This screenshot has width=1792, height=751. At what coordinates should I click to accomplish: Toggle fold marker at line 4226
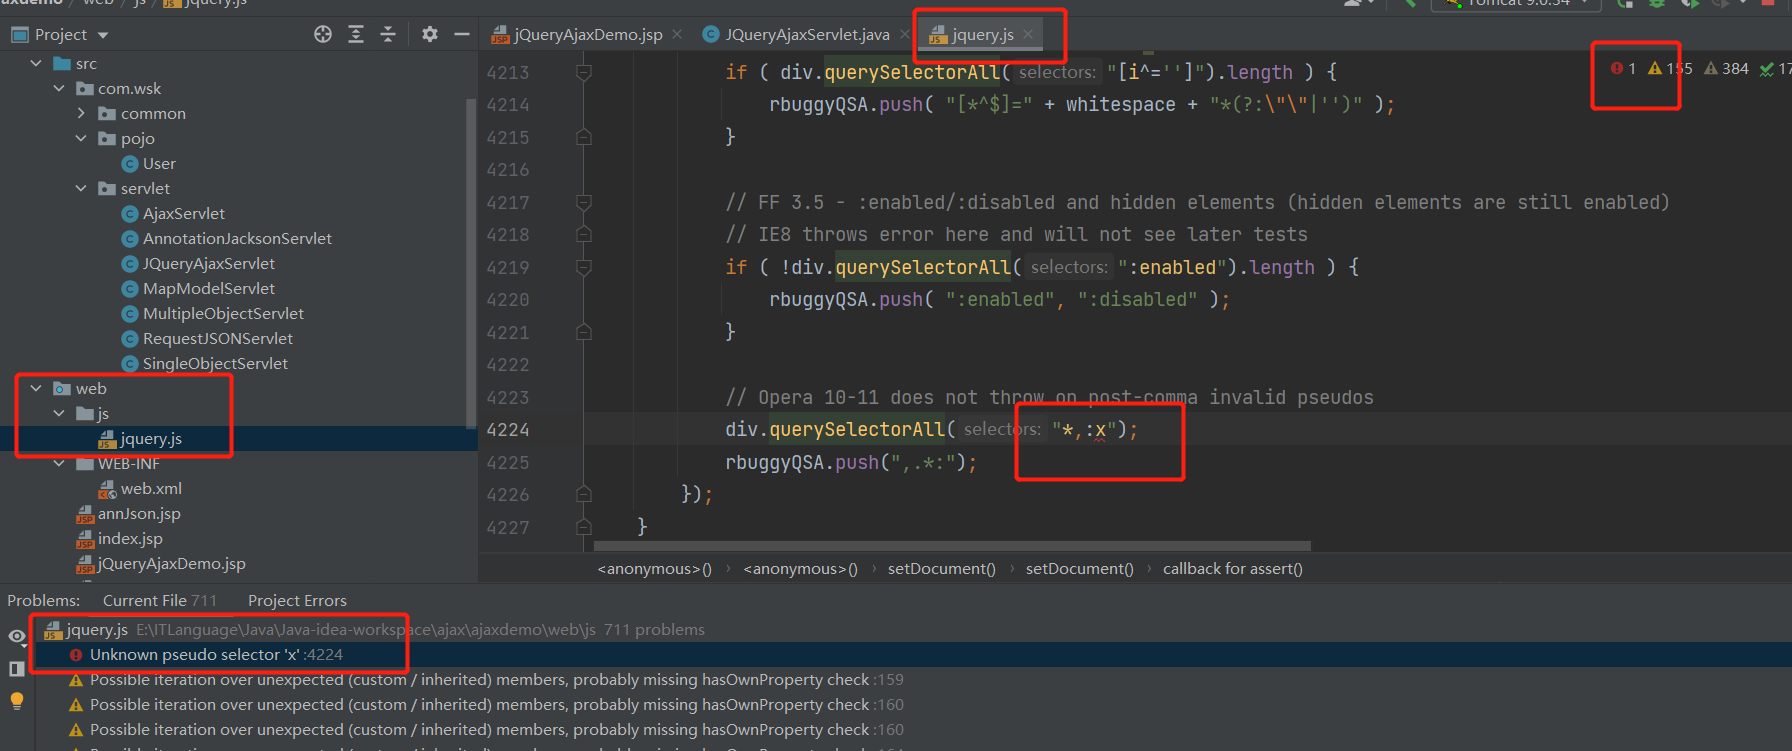tap(584, 494)
